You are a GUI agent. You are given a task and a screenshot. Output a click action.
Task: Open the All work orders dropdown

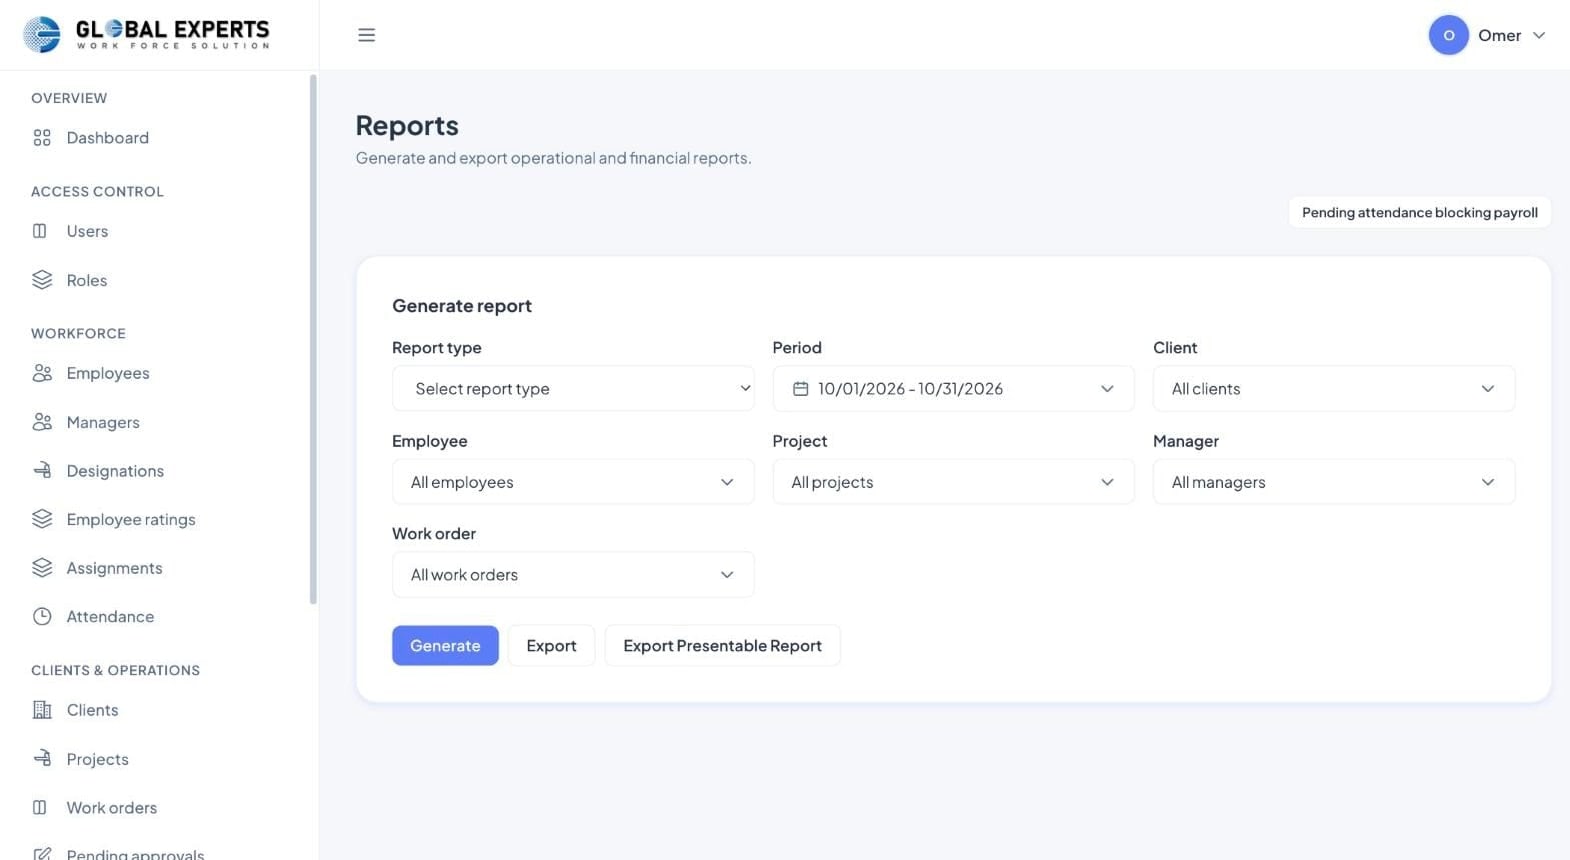pyautogui.click(x=573, y=575)
